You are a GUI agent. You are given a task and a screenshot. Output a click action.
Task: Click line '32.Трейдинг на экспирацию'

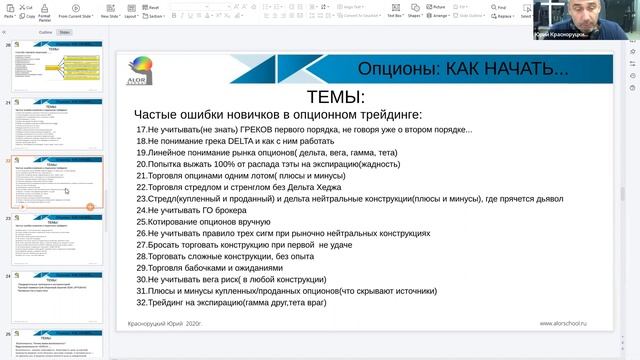coord(231,303)
